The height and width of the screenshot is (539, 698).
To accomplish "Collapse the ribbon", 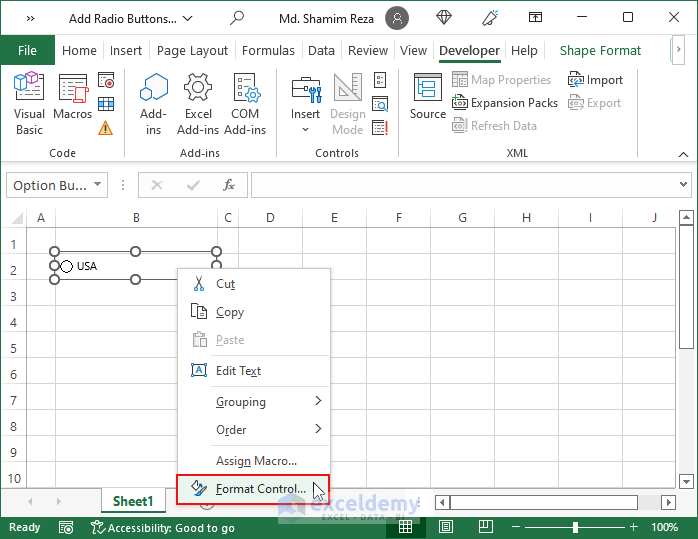I will tap(683, 154).
